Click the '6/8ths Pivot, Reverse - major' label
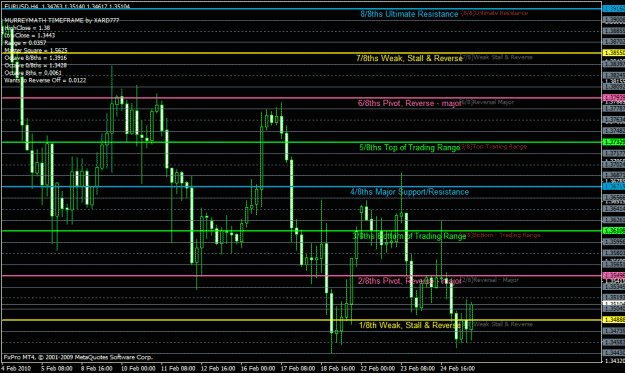 coord(409,103)
